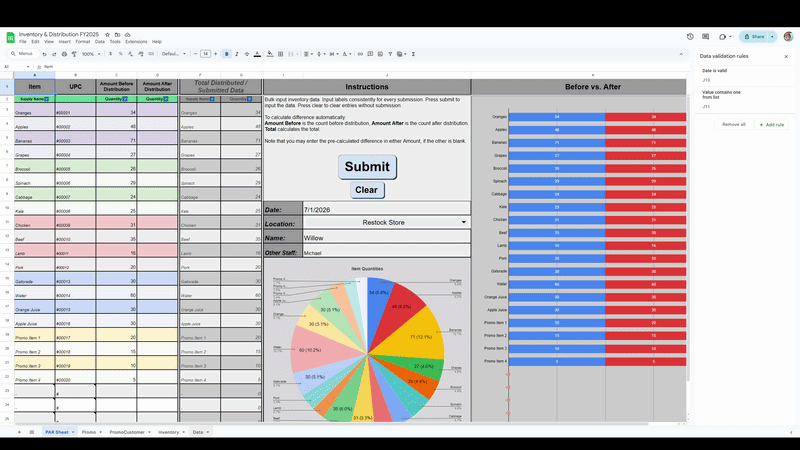Open the comments icon
The height and width of the screenshot is (450, 800).
click(x=706, y=36)
